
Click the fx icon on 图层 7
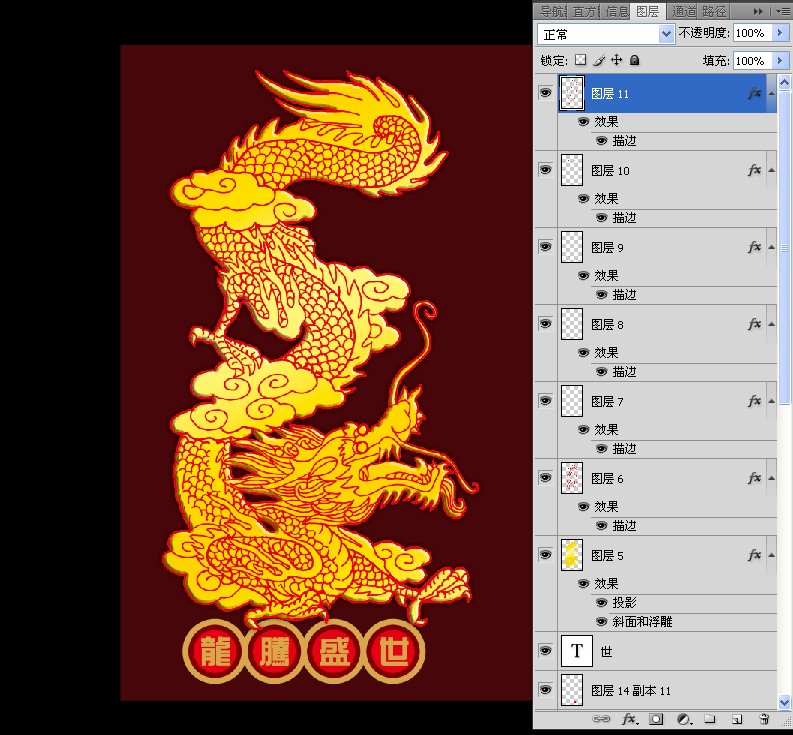[x=754, y=401]
